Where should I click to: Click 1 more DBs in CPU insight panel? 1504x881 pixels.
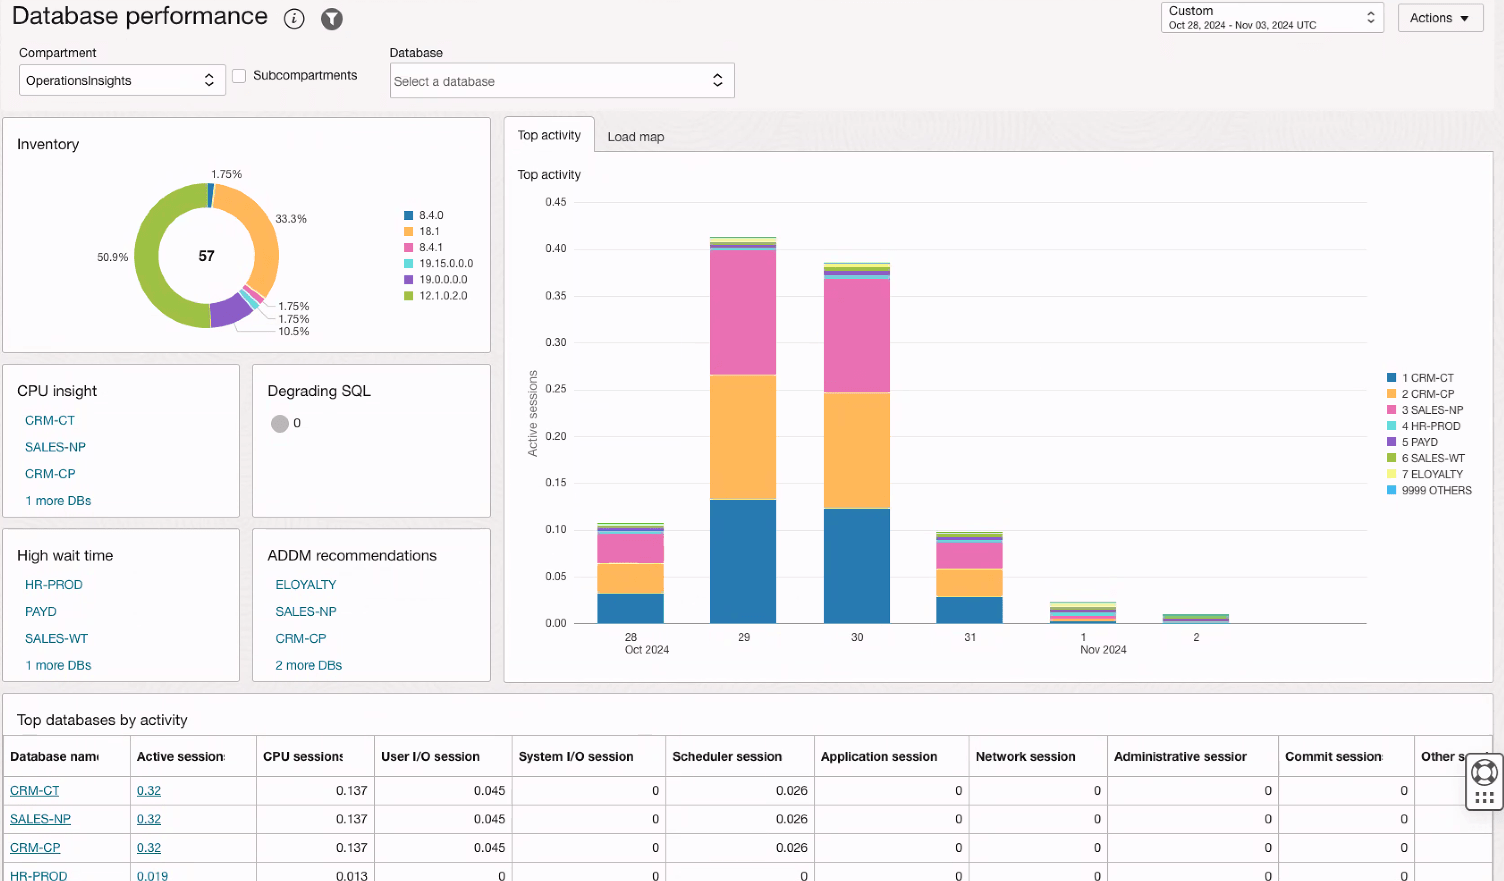pos(58,500)
